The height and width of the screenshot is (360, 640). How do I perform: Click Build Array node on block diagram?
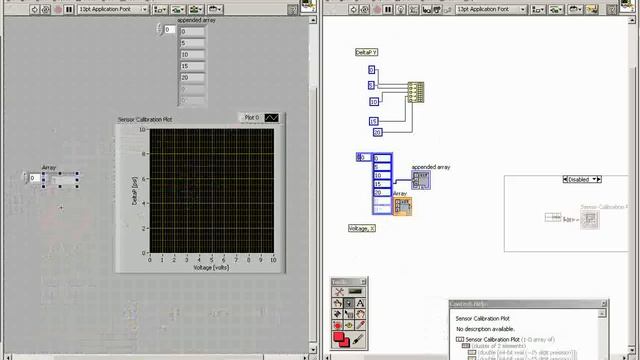coord(416,92)
